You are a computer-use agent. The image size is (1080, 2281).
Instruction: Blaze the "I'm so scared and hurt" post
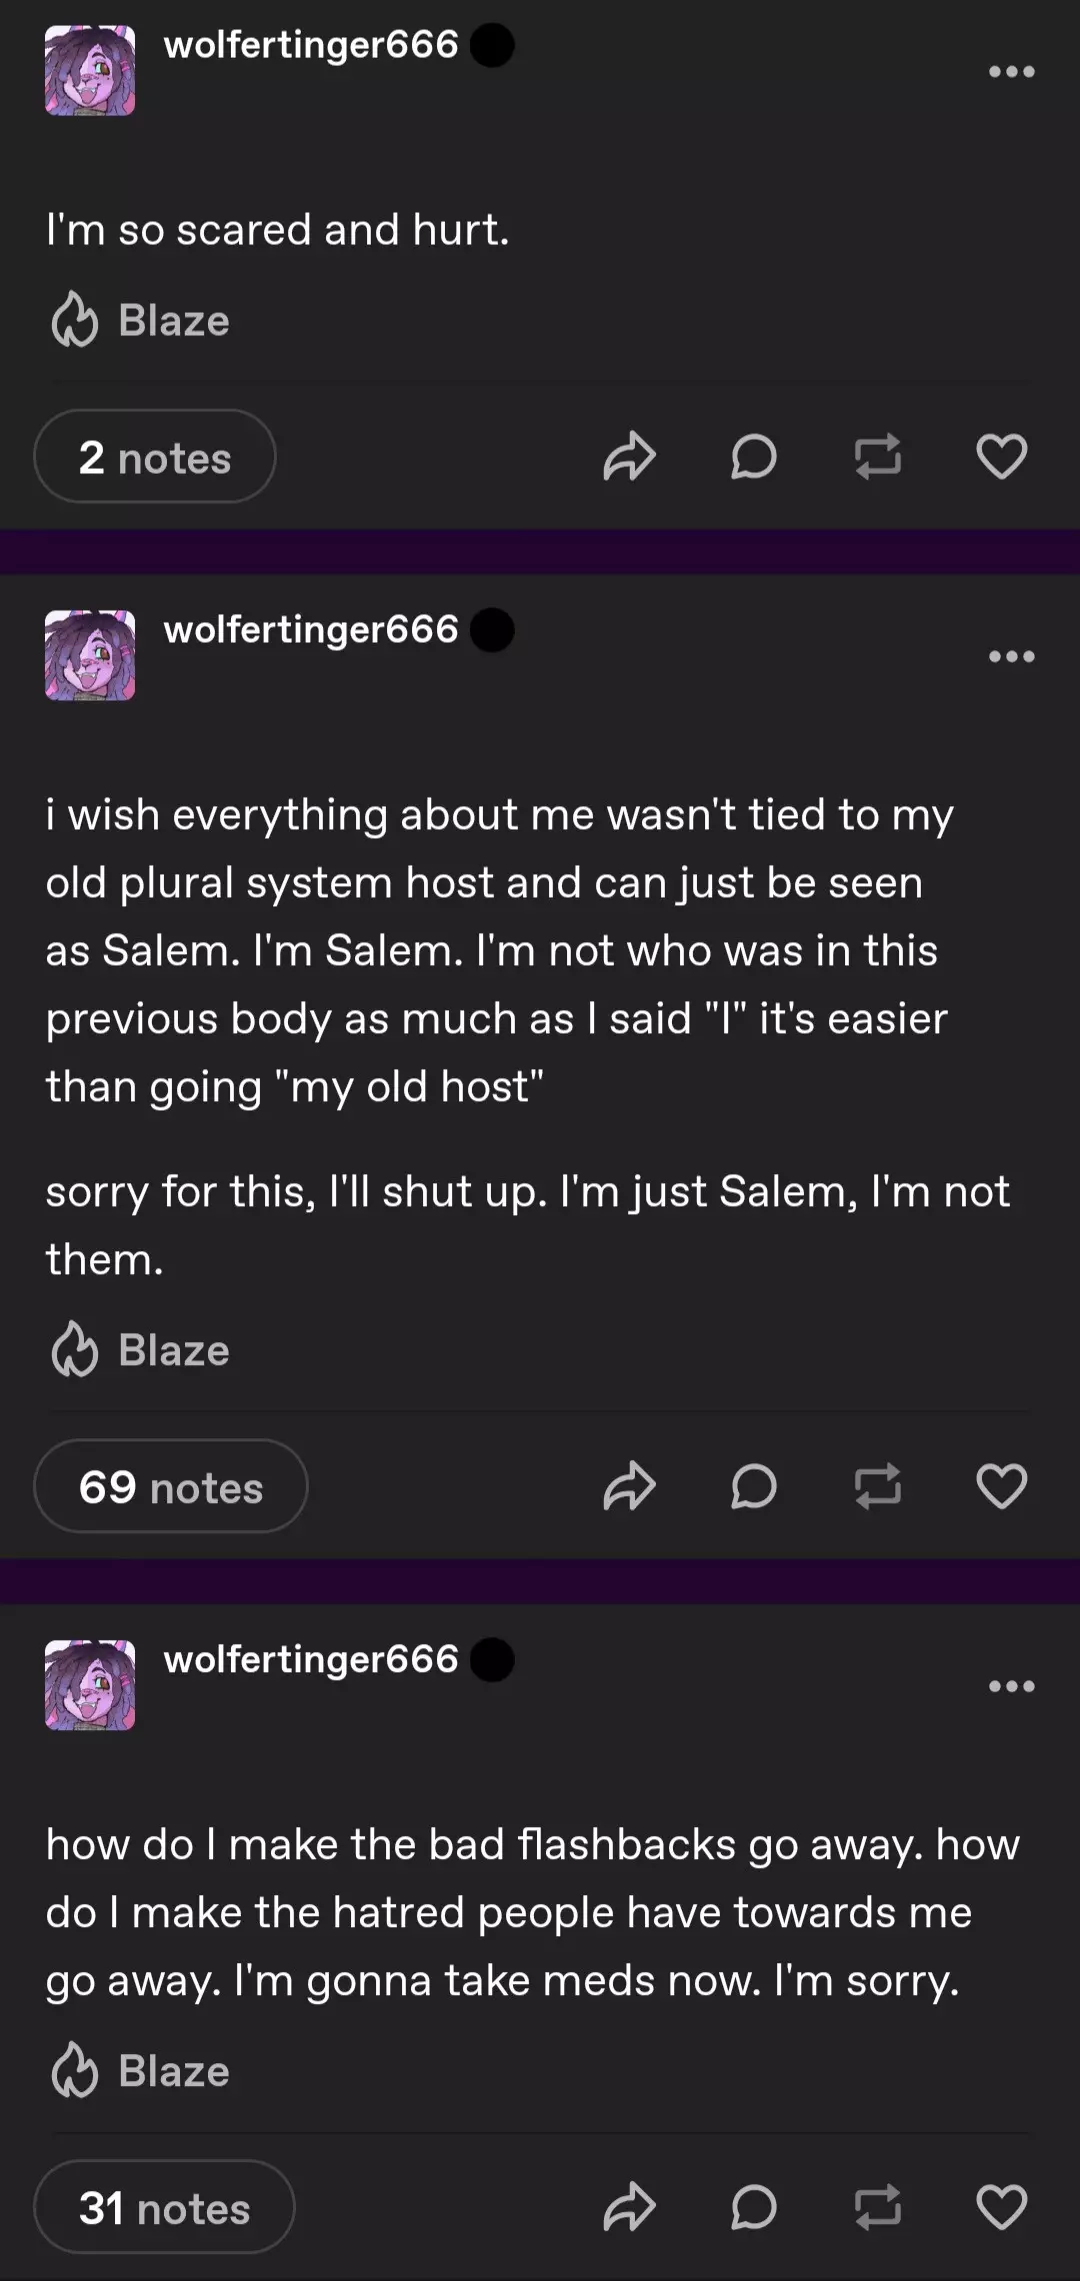point(141,321)
